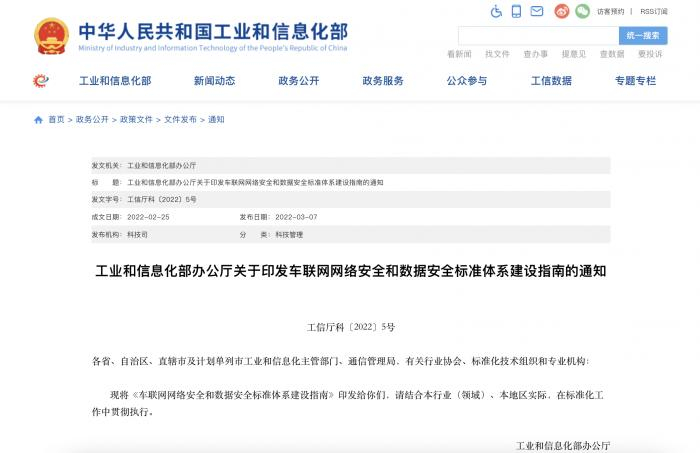
Task: Open the 政务服务 navigation menu
Action: 383,81
